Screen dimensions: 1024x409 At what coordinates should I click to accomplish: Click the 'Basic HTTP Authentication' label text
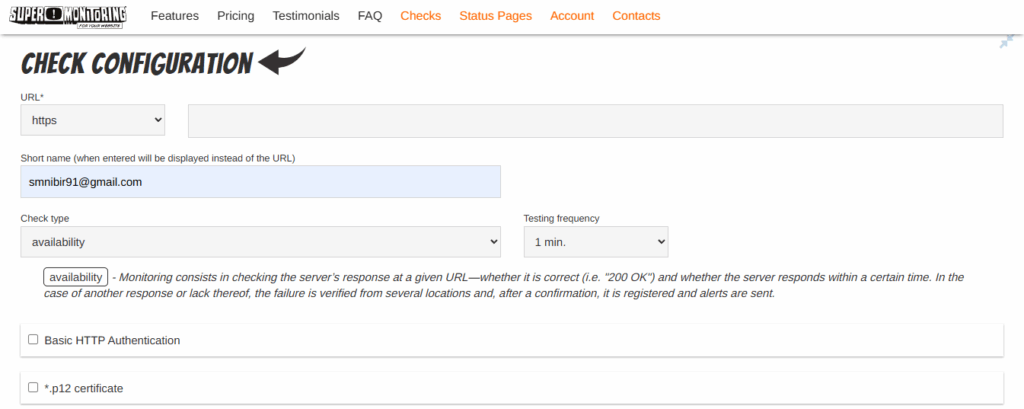112,340
